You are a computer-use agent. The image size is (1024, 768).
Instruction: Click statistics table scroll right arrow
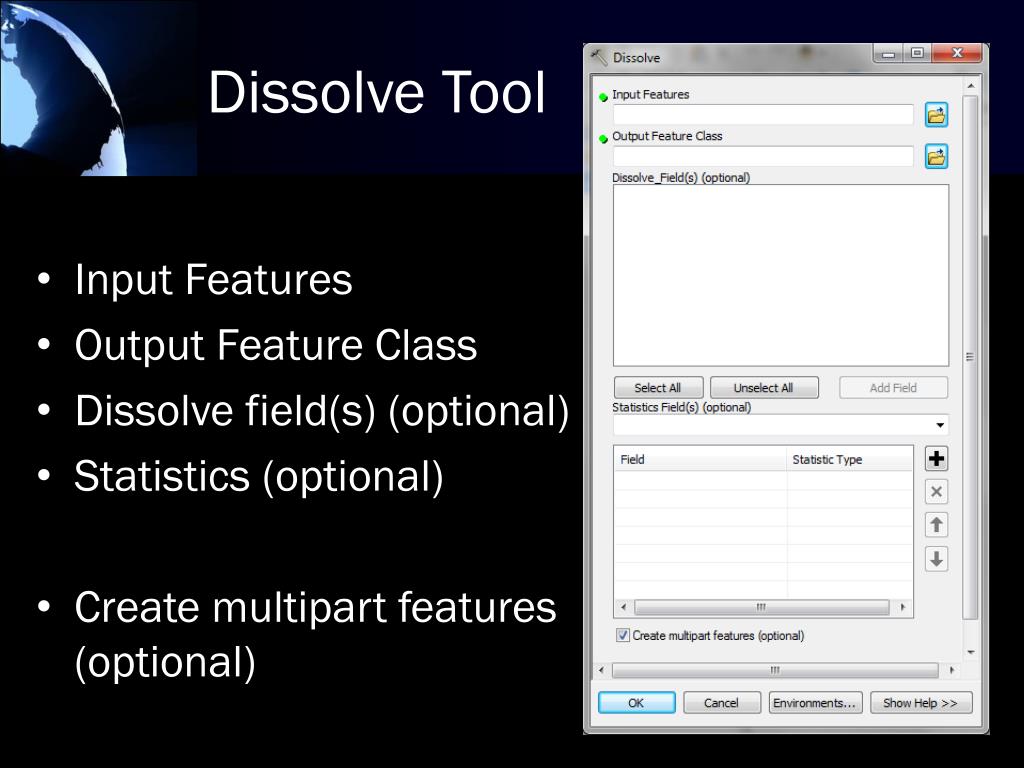903,607
